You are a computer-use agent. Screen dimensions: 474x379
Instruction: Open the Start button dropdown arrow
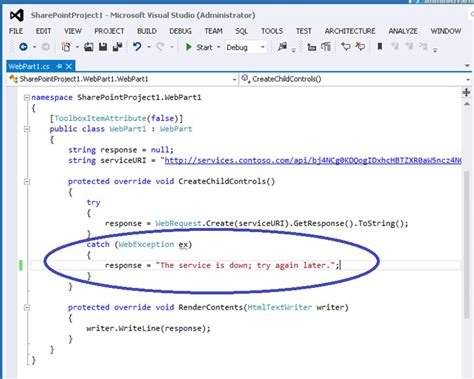219,47
